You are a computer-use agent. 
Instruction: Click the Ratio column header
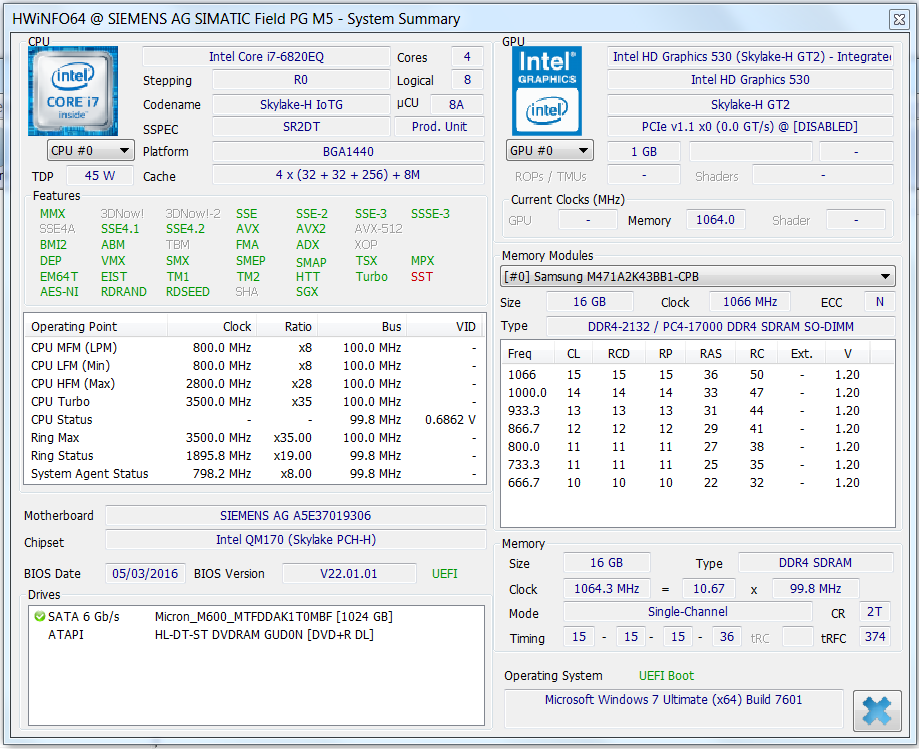click(x=287, y=326)
